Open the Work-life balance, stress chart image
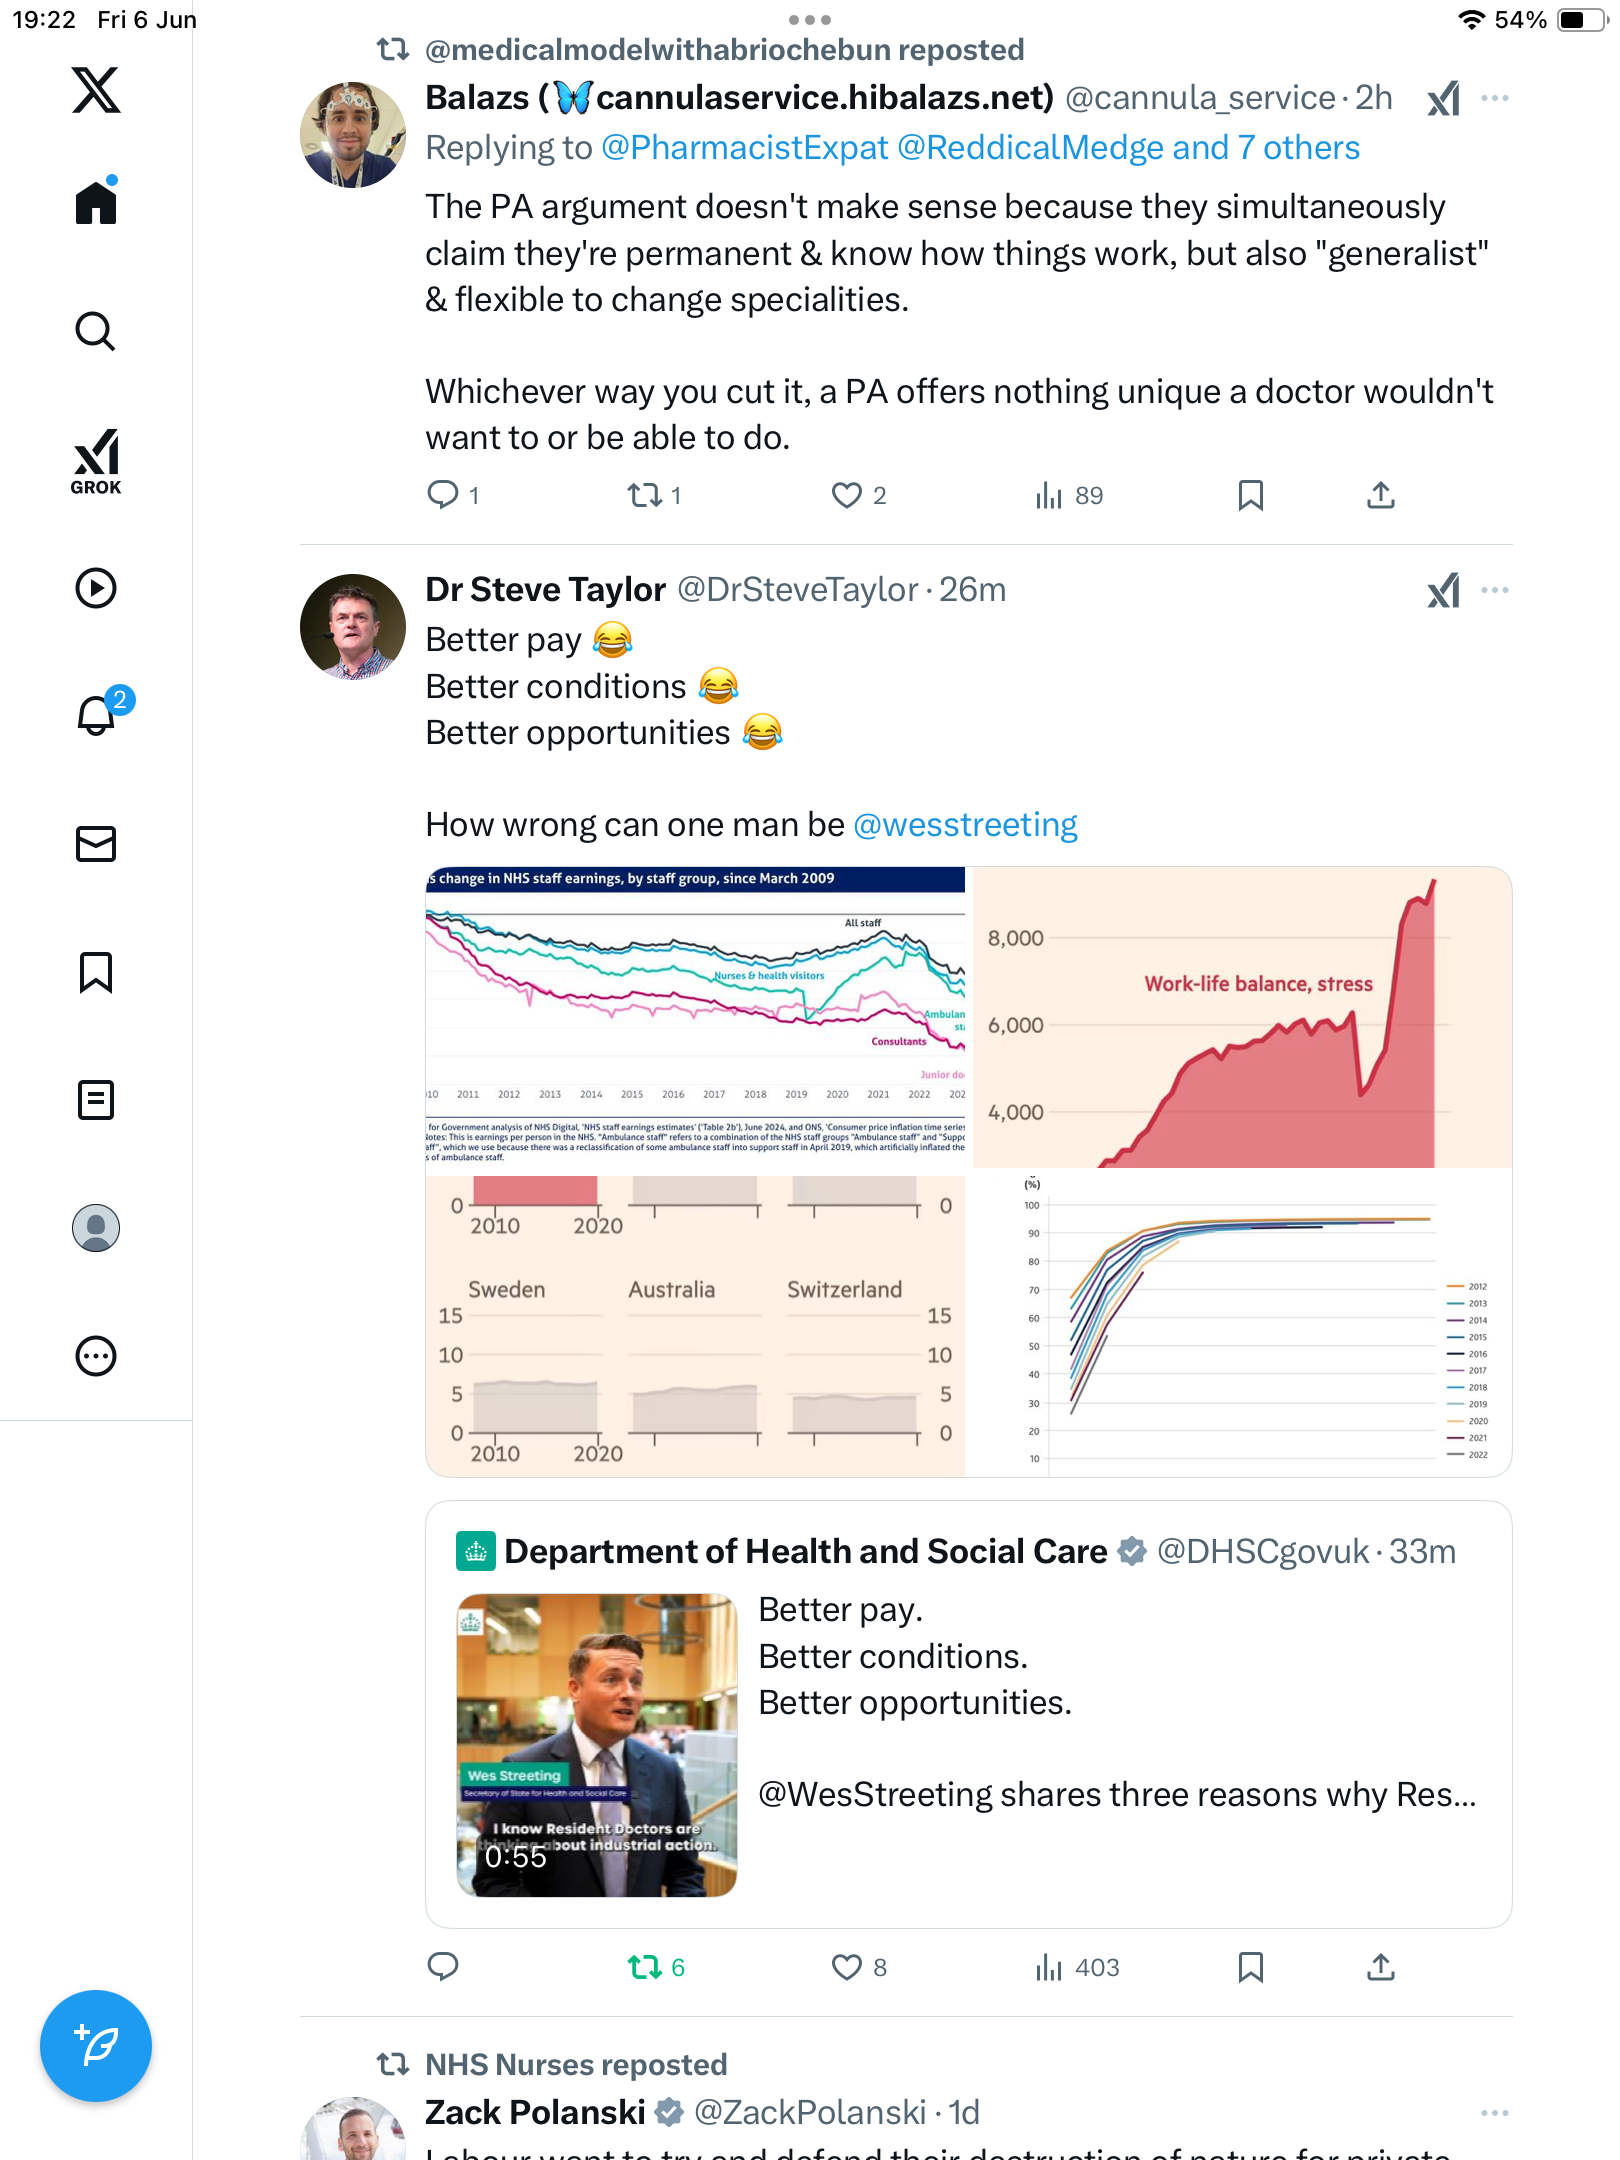This screenshot has height=2160, width=1620. [1242, 1017]
